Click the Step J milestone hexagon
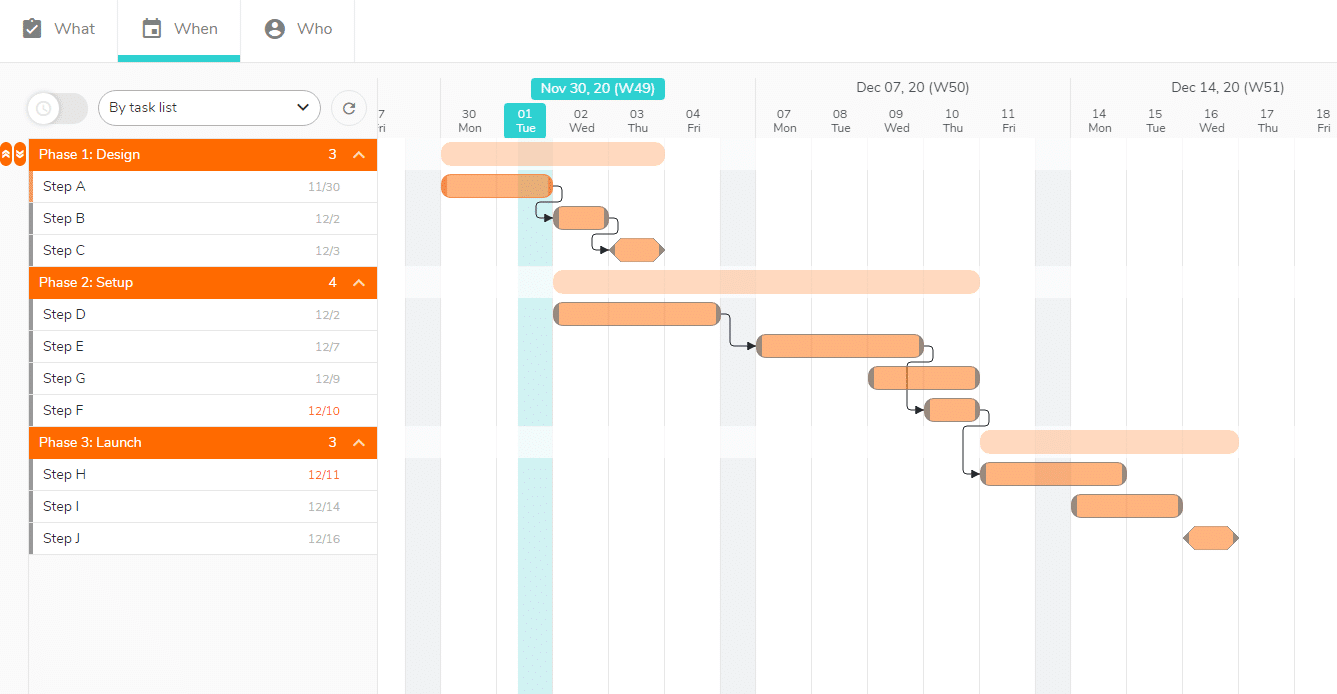The image size is (1337, 694). (x=1211, y=538)
